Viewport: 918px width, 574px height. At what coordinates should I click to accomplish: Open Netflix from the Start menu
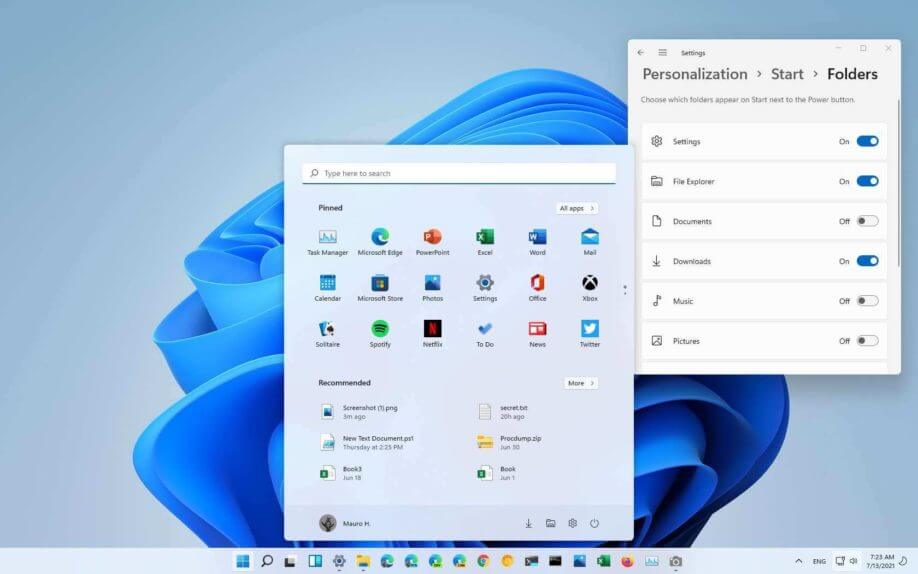click(433, 334)
